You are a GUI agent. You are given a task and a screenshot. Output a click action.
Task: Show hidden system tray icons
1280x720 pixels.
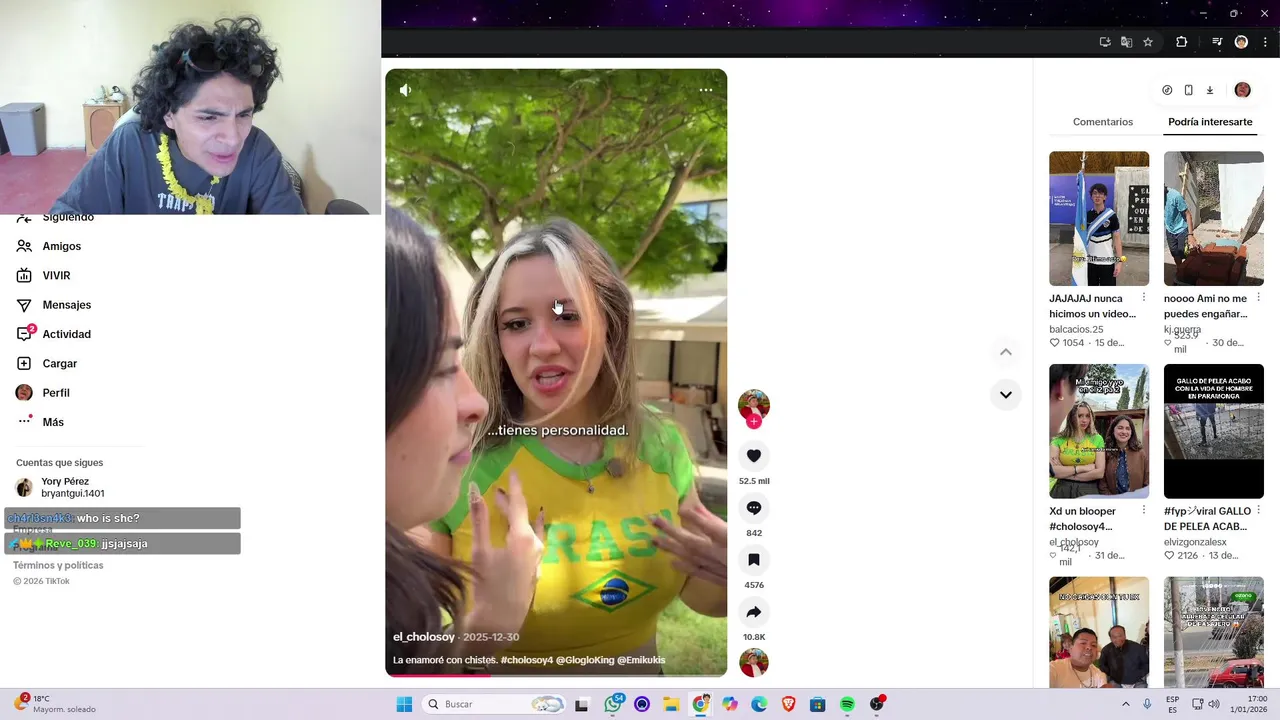pos(1126,704)
